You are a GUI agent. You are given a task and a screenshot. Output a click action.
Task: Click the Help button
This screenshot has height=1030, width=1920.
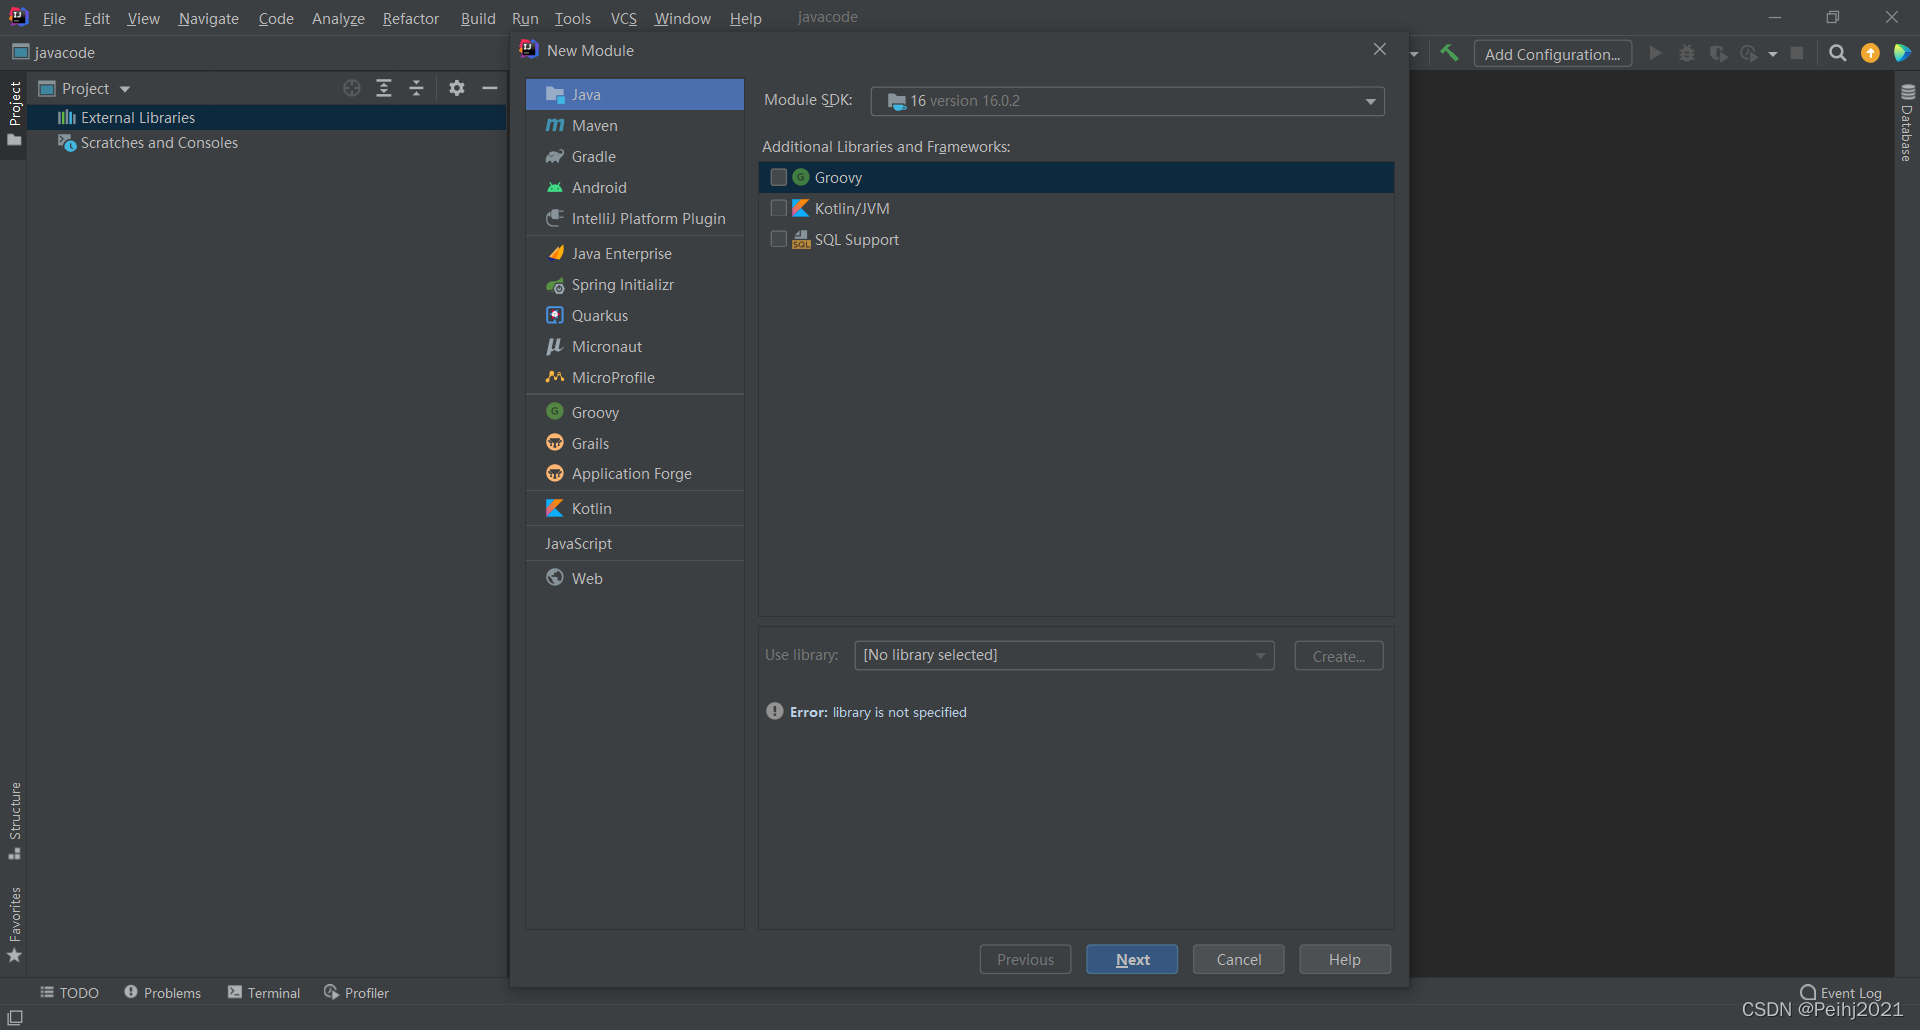(x=1344, y=959)
